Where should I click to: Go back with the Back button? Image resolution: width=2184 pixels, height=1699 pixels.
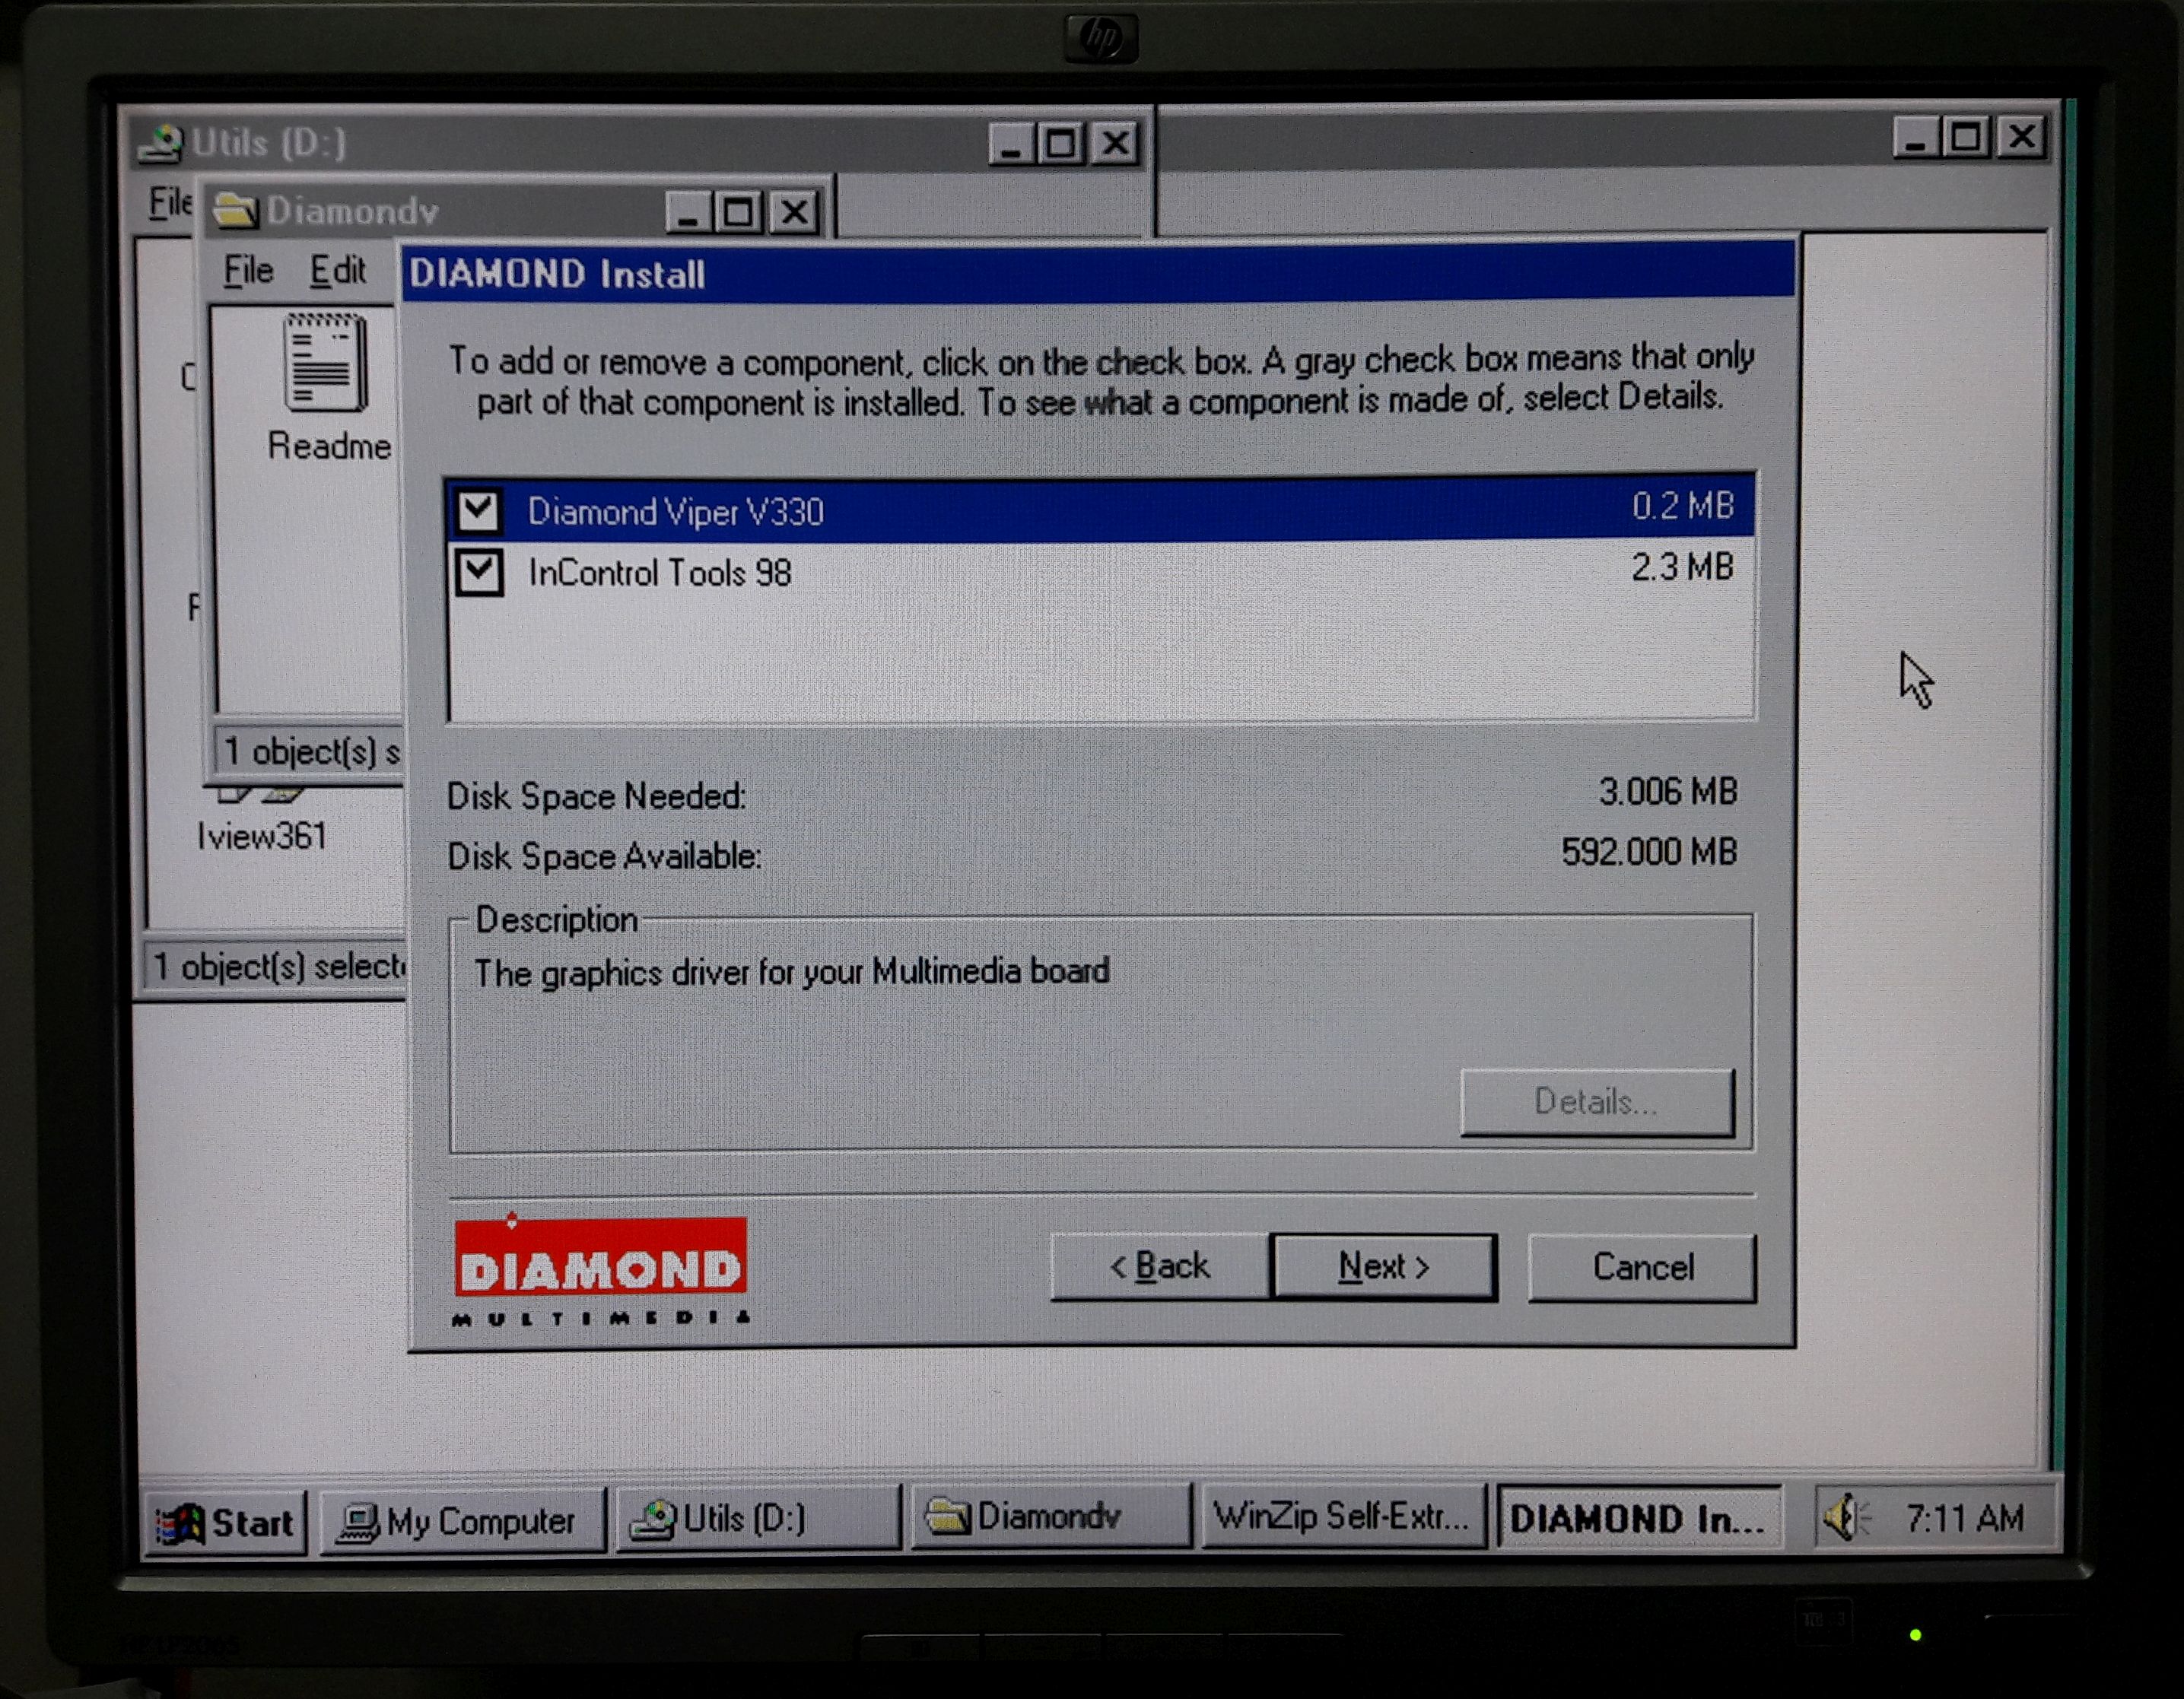pos(1160,1267)
